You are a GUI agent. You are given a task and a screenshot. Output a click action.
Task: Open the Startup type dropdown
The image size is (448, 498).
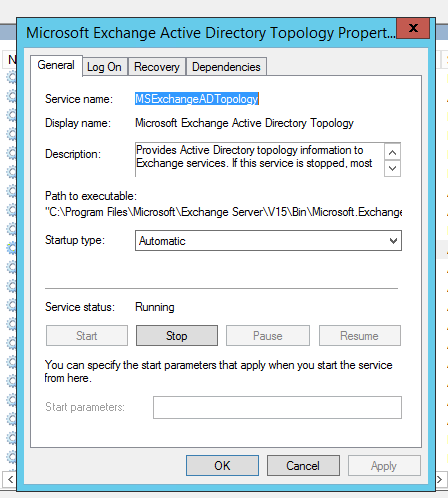point(268,241)
